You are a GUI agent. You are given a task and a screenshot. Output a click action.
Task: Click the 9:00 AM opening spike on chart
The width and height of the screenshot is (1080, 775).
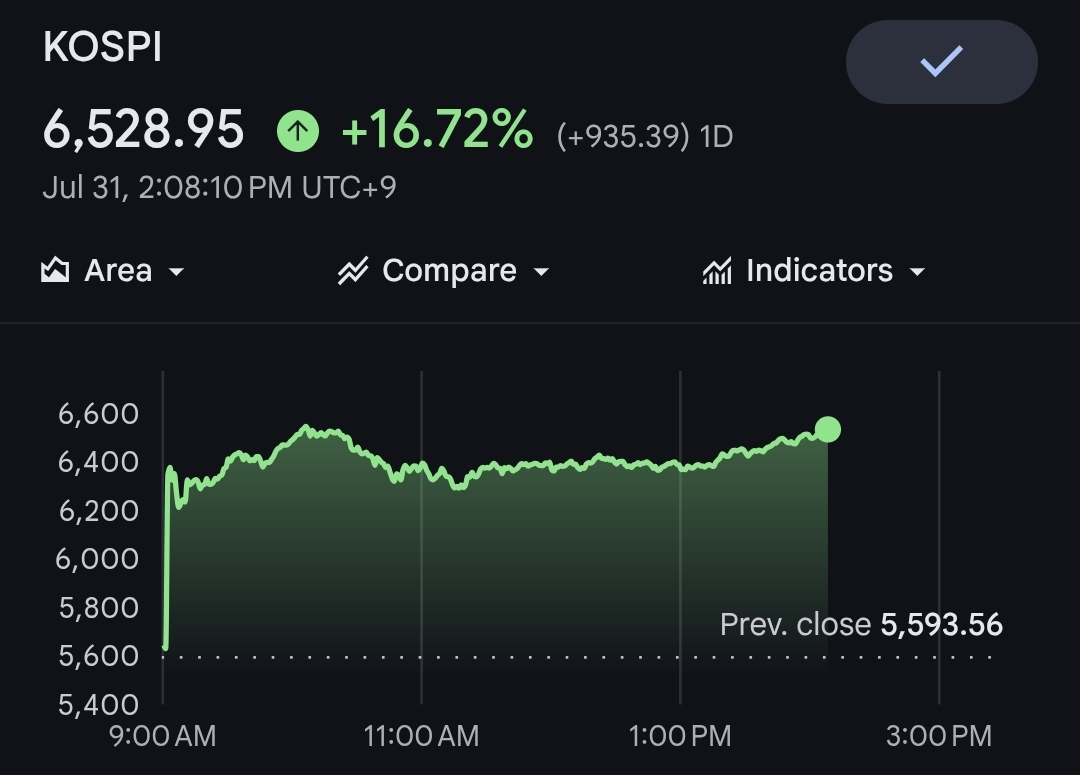coord(167,558)
